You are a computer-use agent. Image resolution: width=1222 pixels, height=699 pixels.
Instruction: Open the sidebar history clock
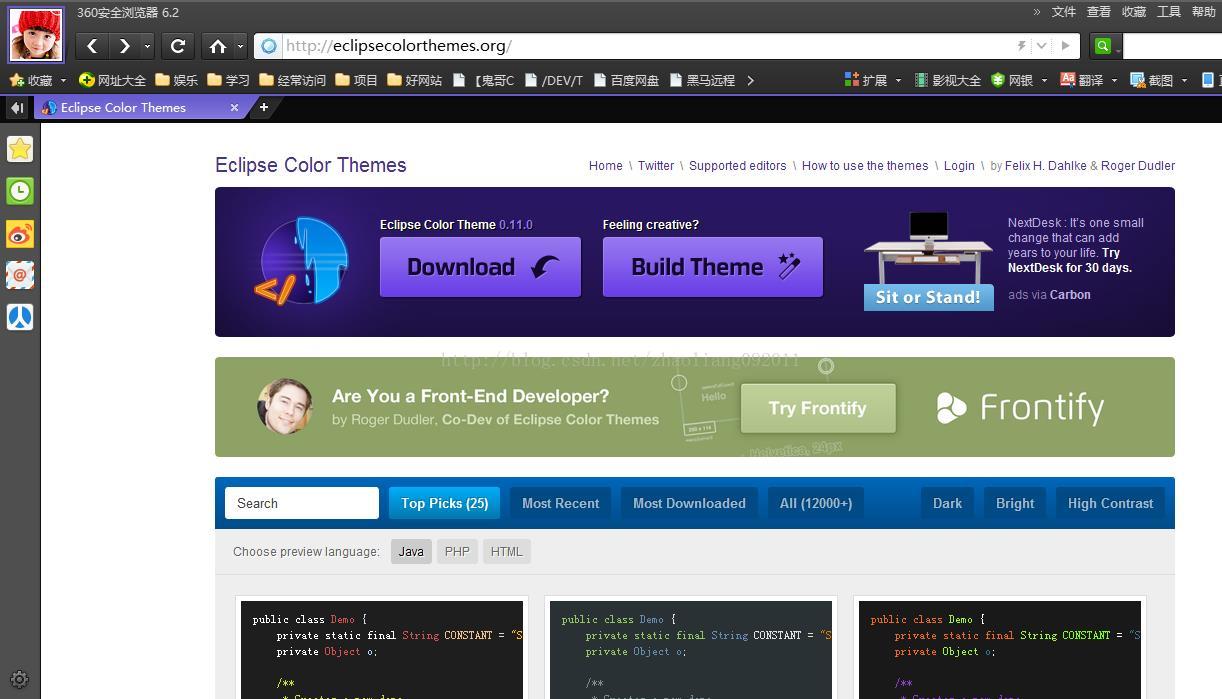click(20, 191)
